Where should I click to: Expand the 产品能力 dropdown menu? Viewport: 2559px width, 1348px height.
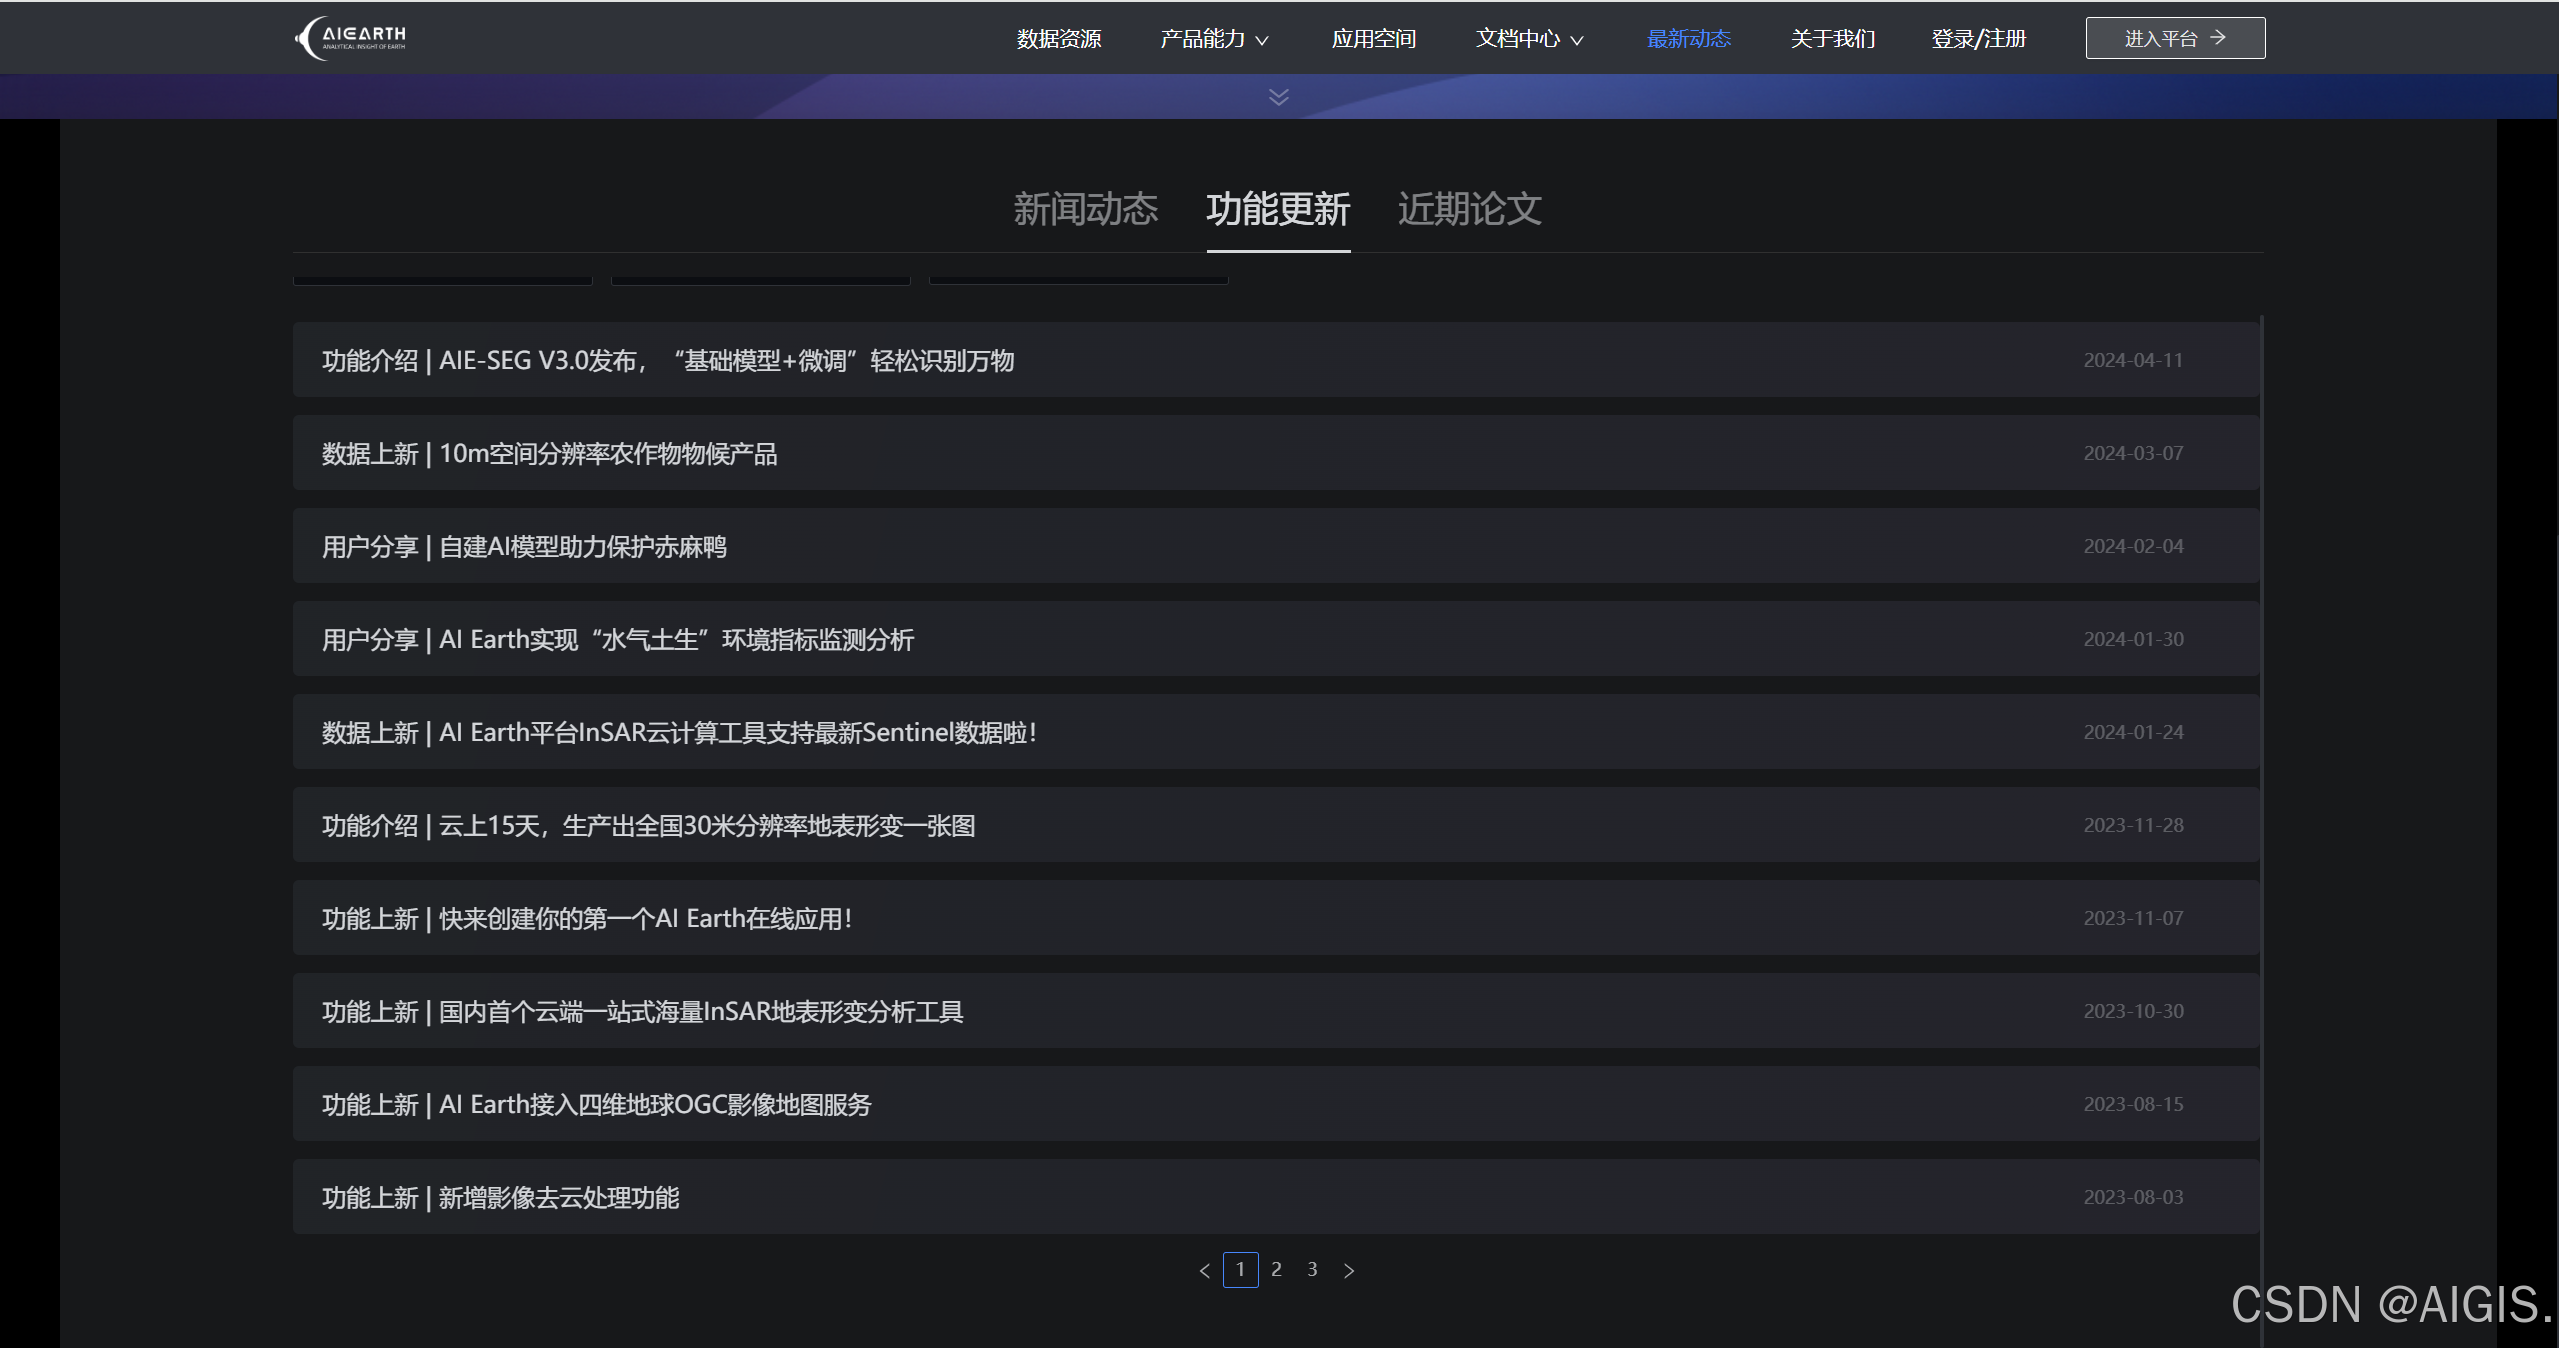1214,39
